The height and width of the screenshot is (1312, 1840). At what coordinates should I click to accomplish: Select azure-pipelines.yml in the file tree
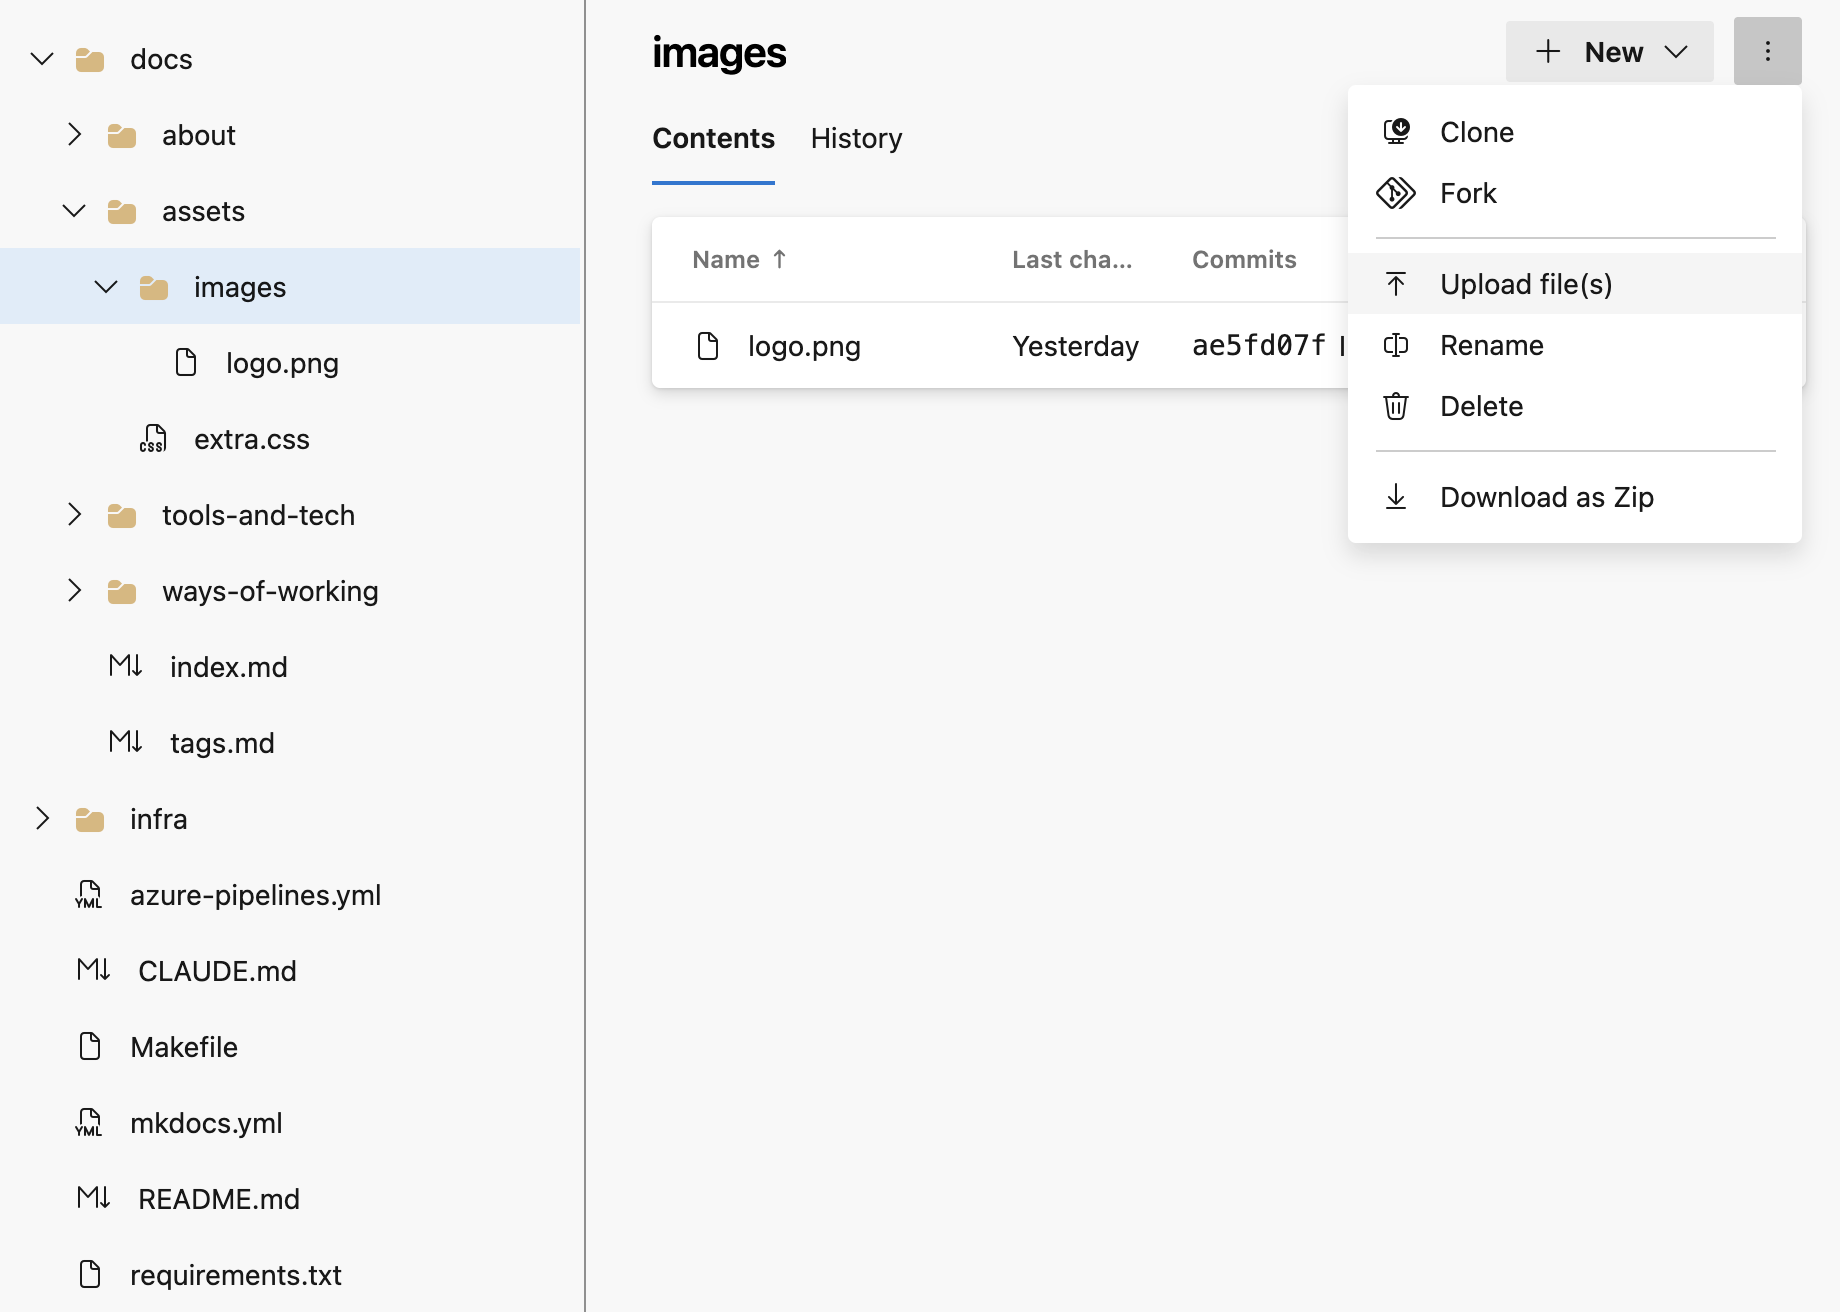point(255,895)
